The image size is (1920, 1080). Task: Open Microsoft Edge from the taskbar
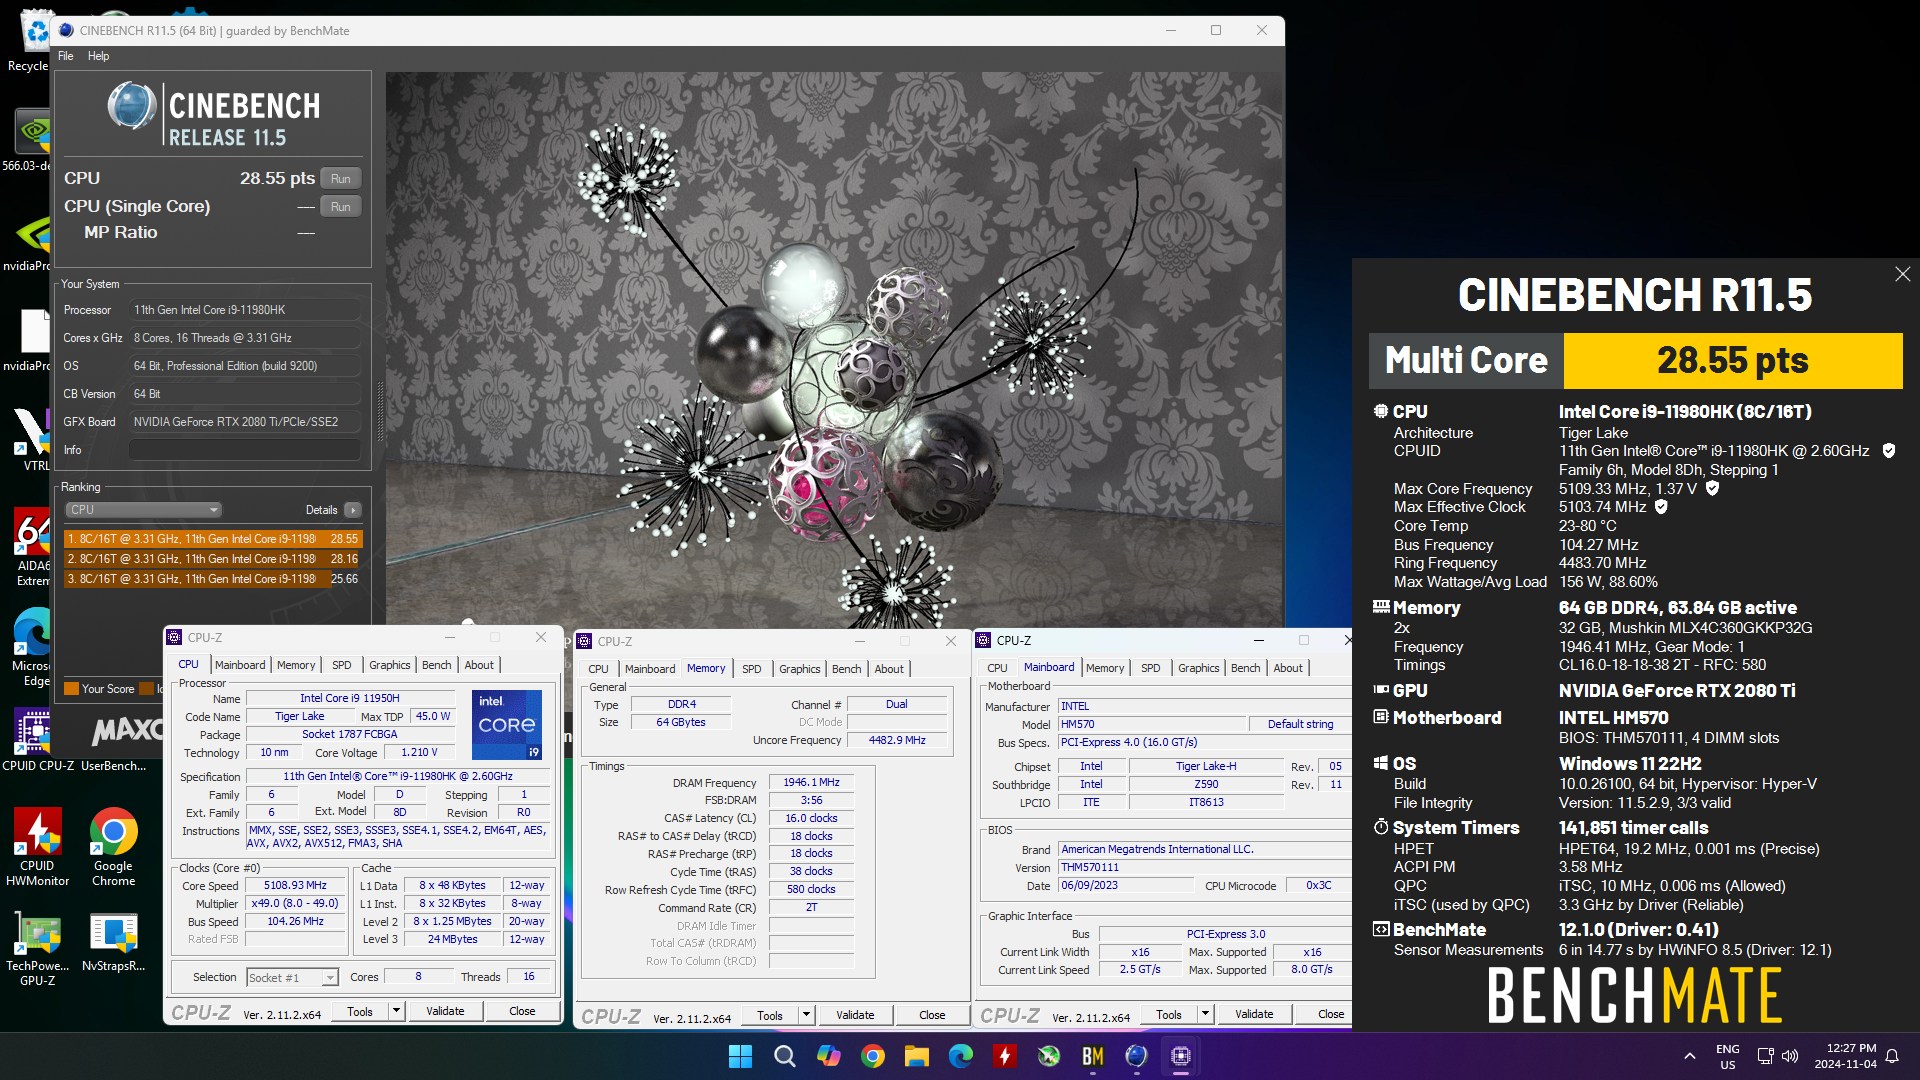(x=961, y=1056)
